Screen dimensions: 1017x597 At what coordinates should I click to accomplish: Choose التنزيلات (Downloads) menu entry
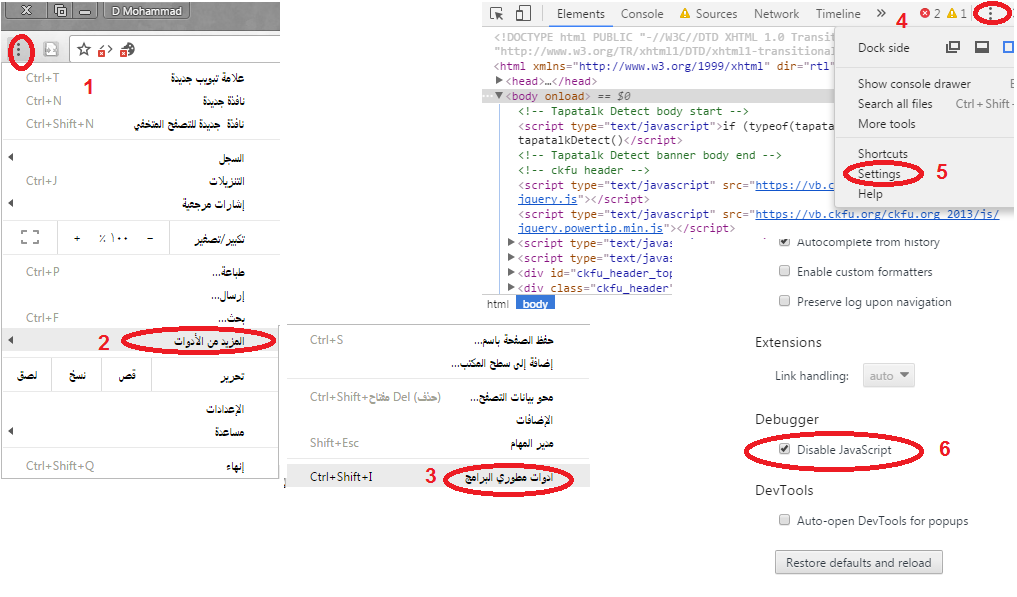(141, 180)
